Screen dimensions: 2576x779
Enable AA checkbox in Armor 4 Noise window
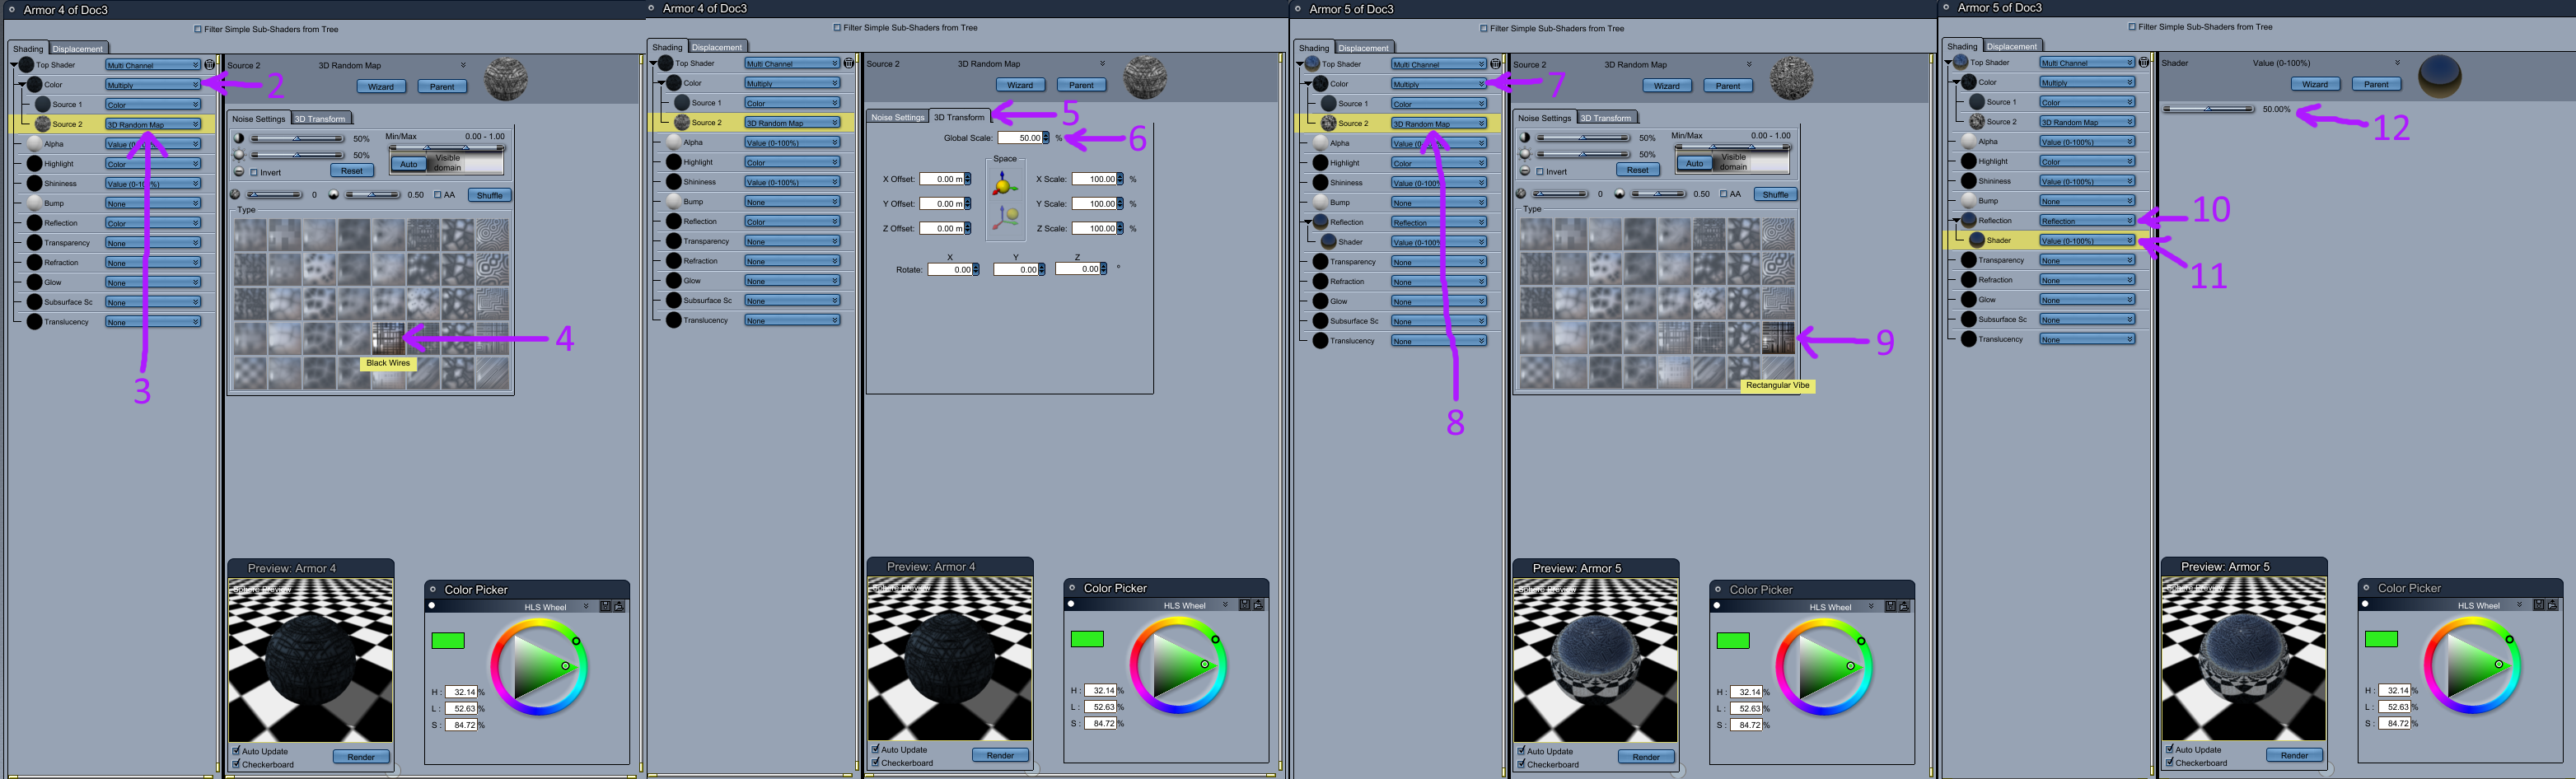(x=438, y=195)
